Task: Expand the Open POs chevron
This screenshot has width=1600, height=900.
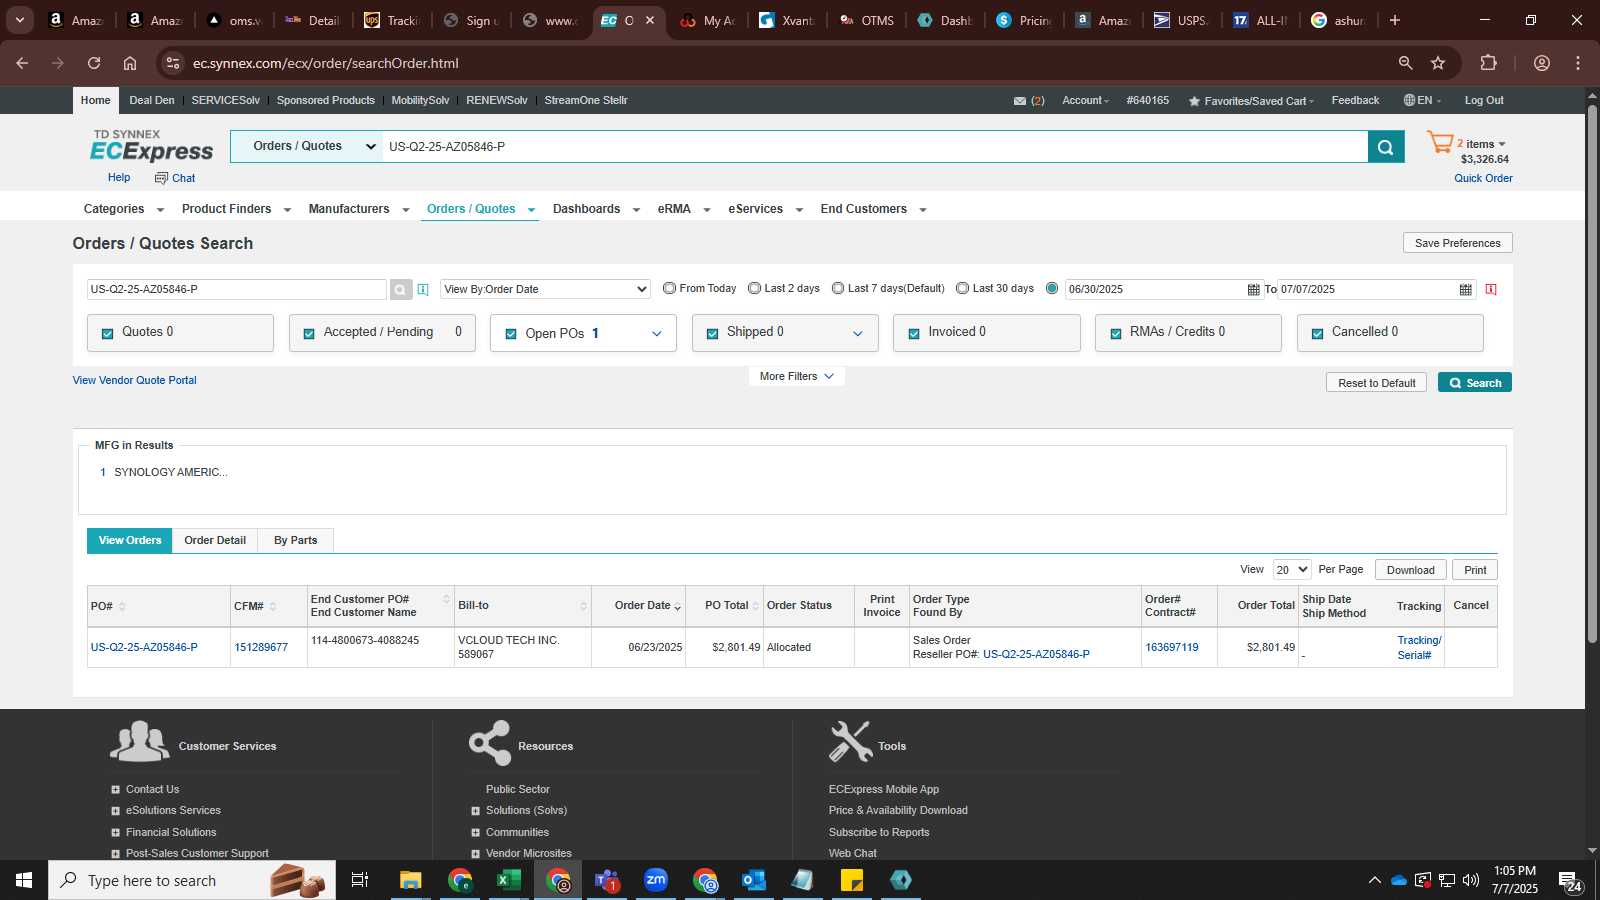Action: [657, 334]
